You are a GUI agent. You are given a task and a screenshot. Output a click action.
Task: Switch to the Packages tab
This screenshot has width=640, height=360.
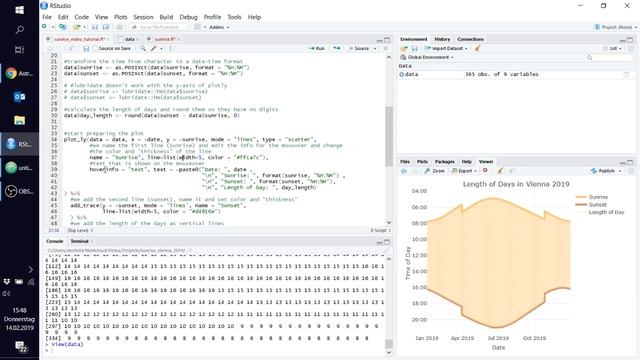[x=444, y=162]
